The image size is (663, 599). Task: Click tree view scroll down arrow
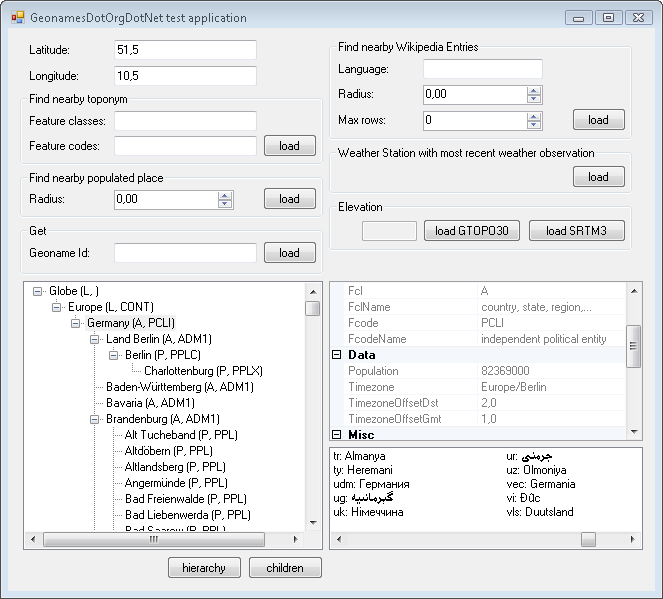pos(313,523)
